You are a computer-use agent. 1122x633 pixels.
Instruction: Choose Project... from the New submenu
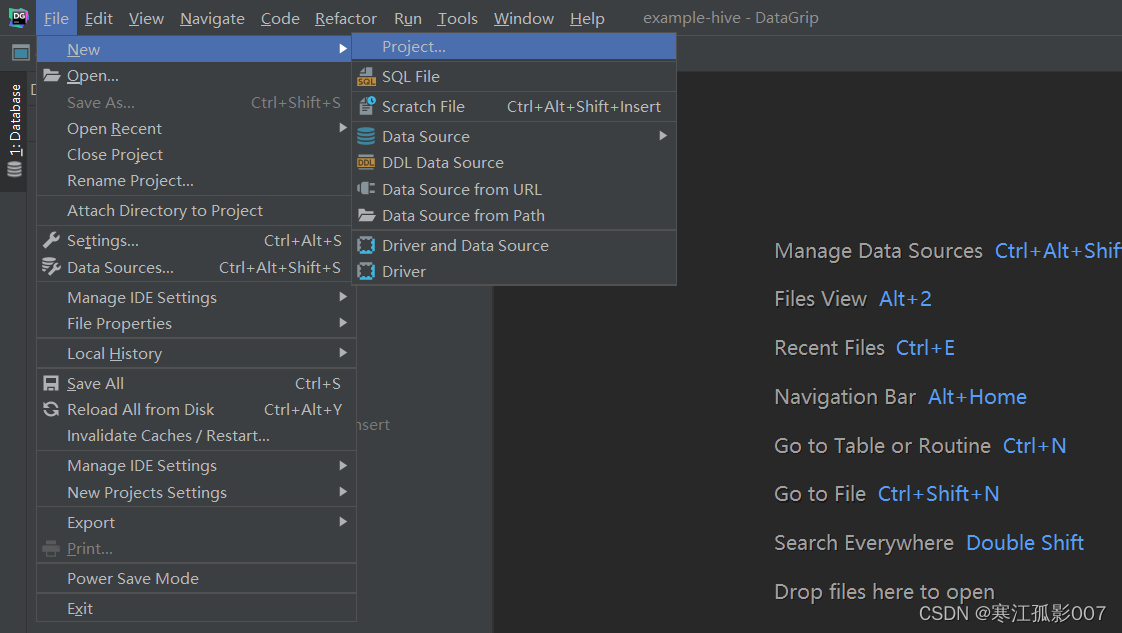point(514,46)
